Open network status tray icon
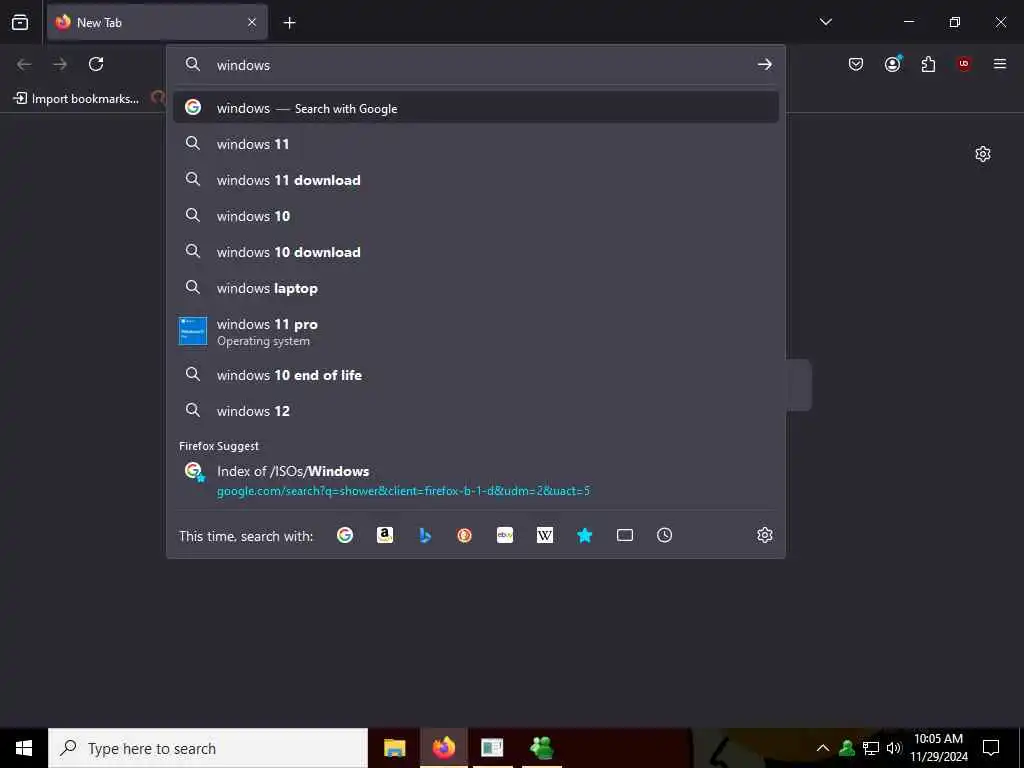 (x=871, y=748)
